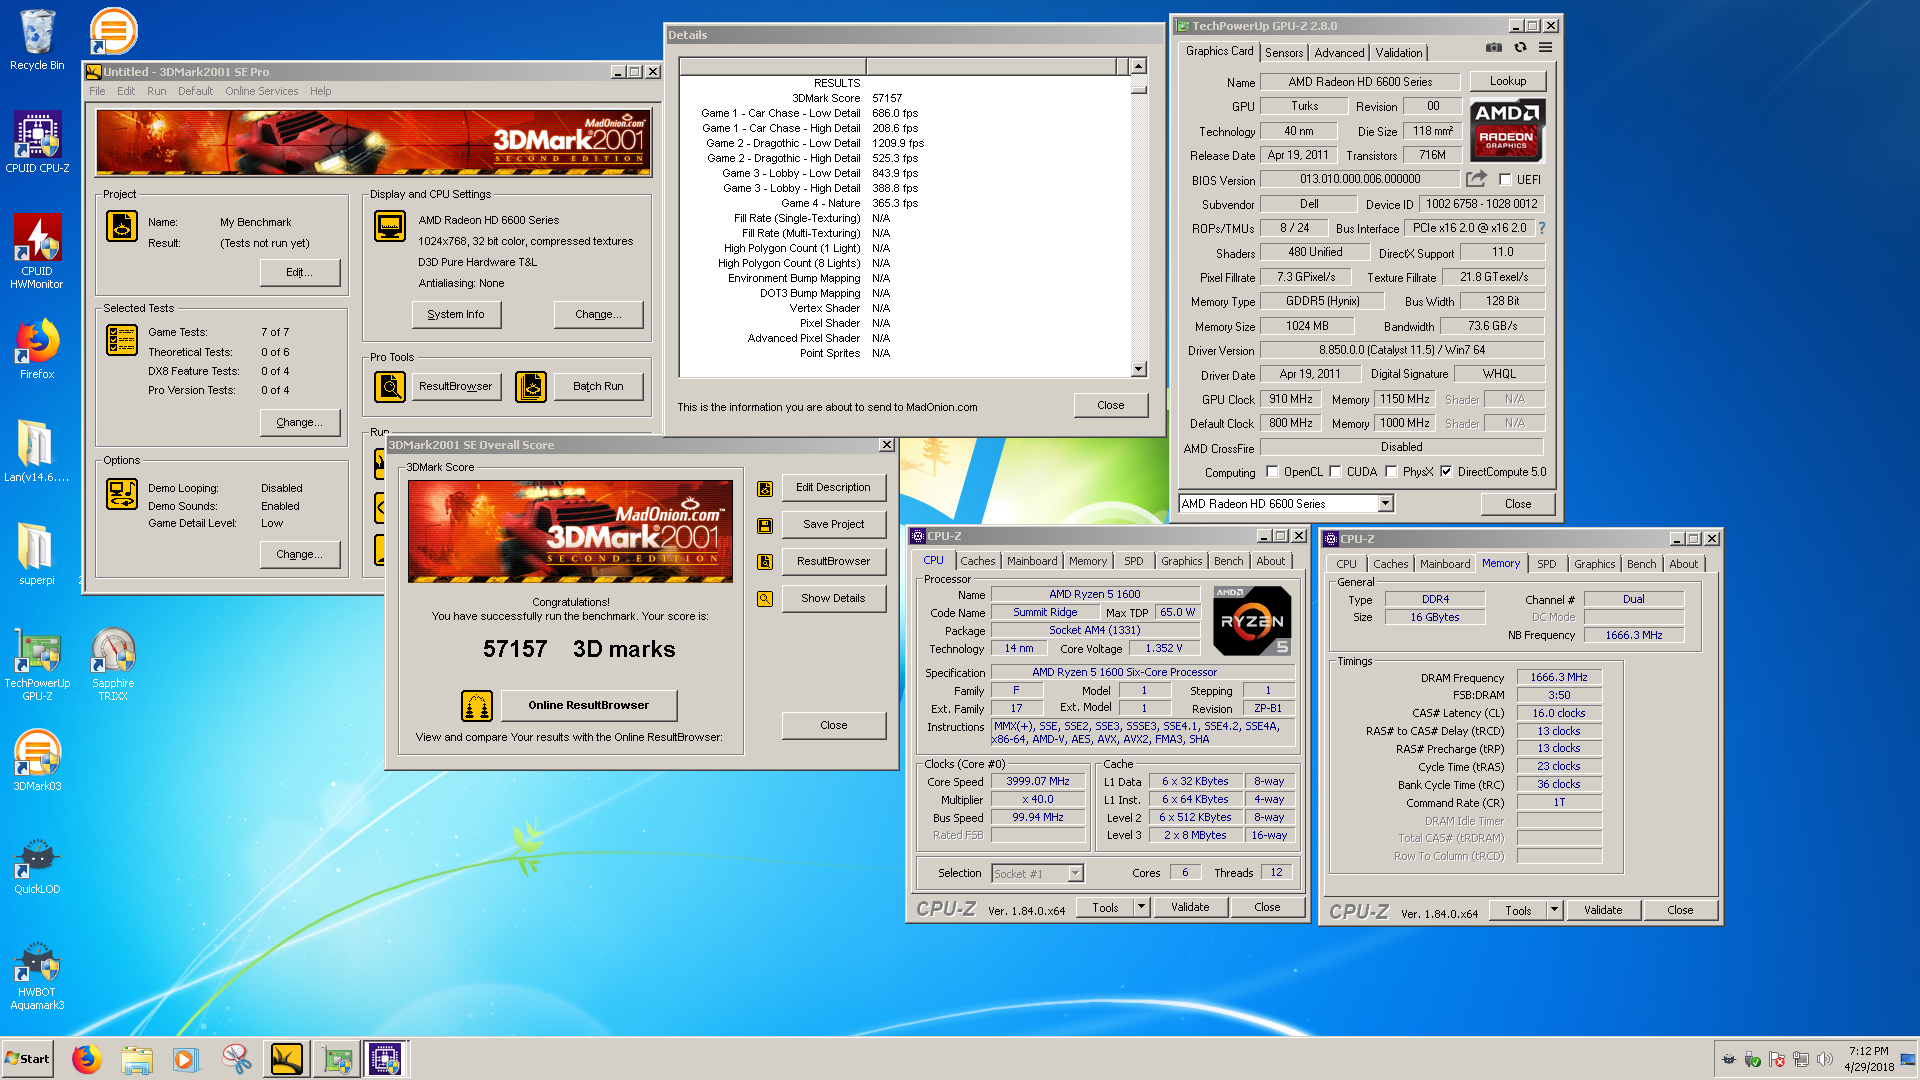The image size is (1920, 1080).
Task: Click the Save Project floppy disk icon
Action: coord(765,525)
